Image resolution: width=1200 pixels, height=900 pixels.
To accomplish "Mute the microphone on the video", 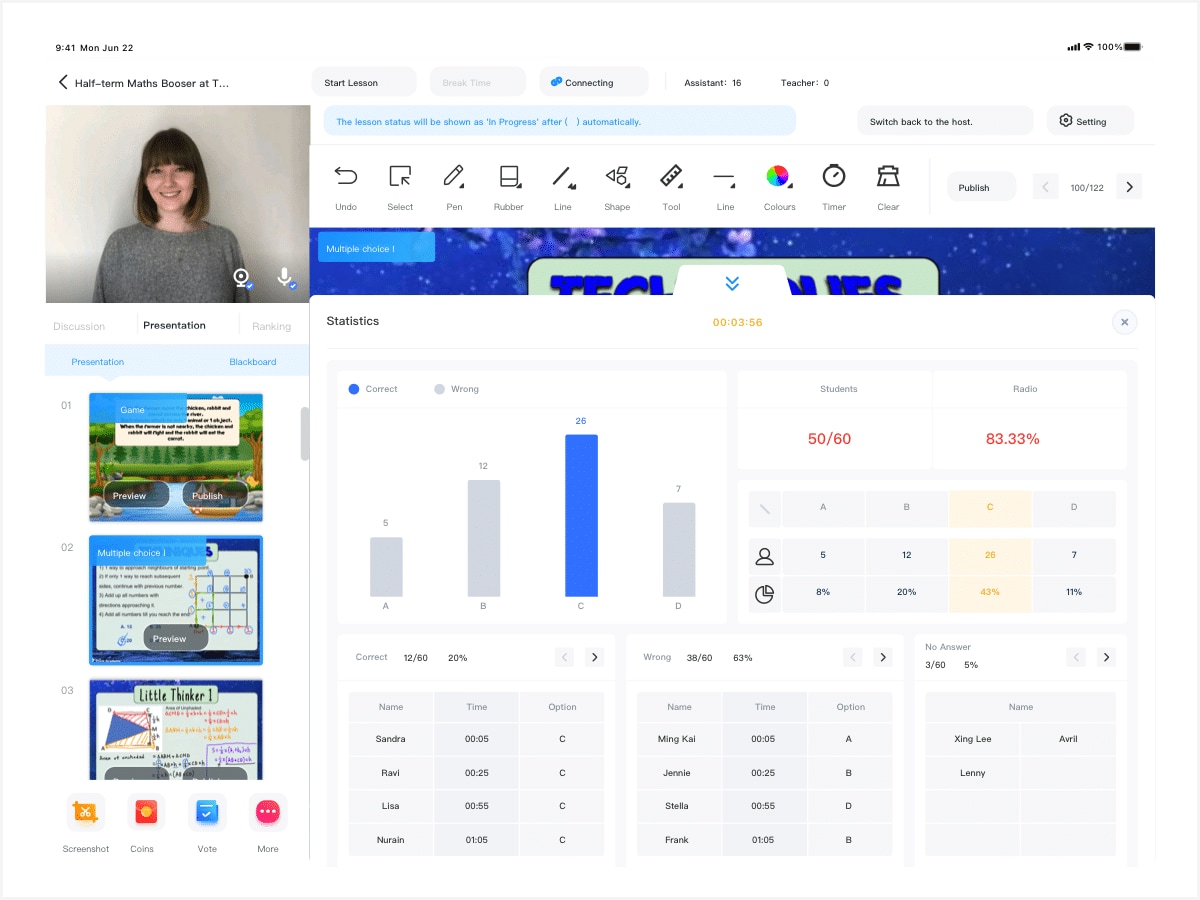I will click(x=285, y=278).
